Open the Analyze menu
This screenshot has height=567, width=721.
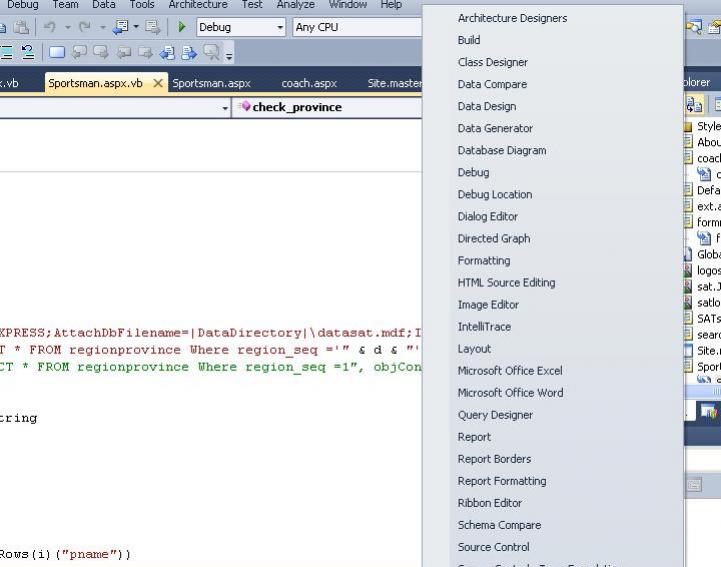pyautogui.click(x=296, y=5)
